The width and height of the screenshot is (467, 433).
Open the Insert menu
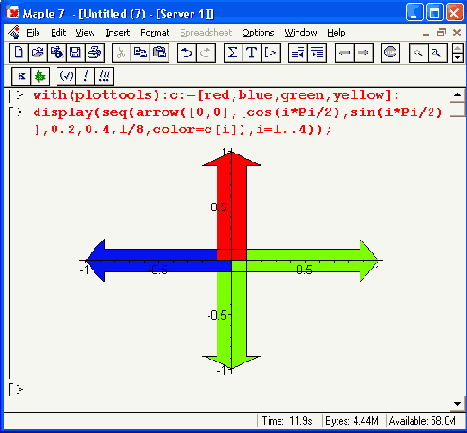pos(118,33)
